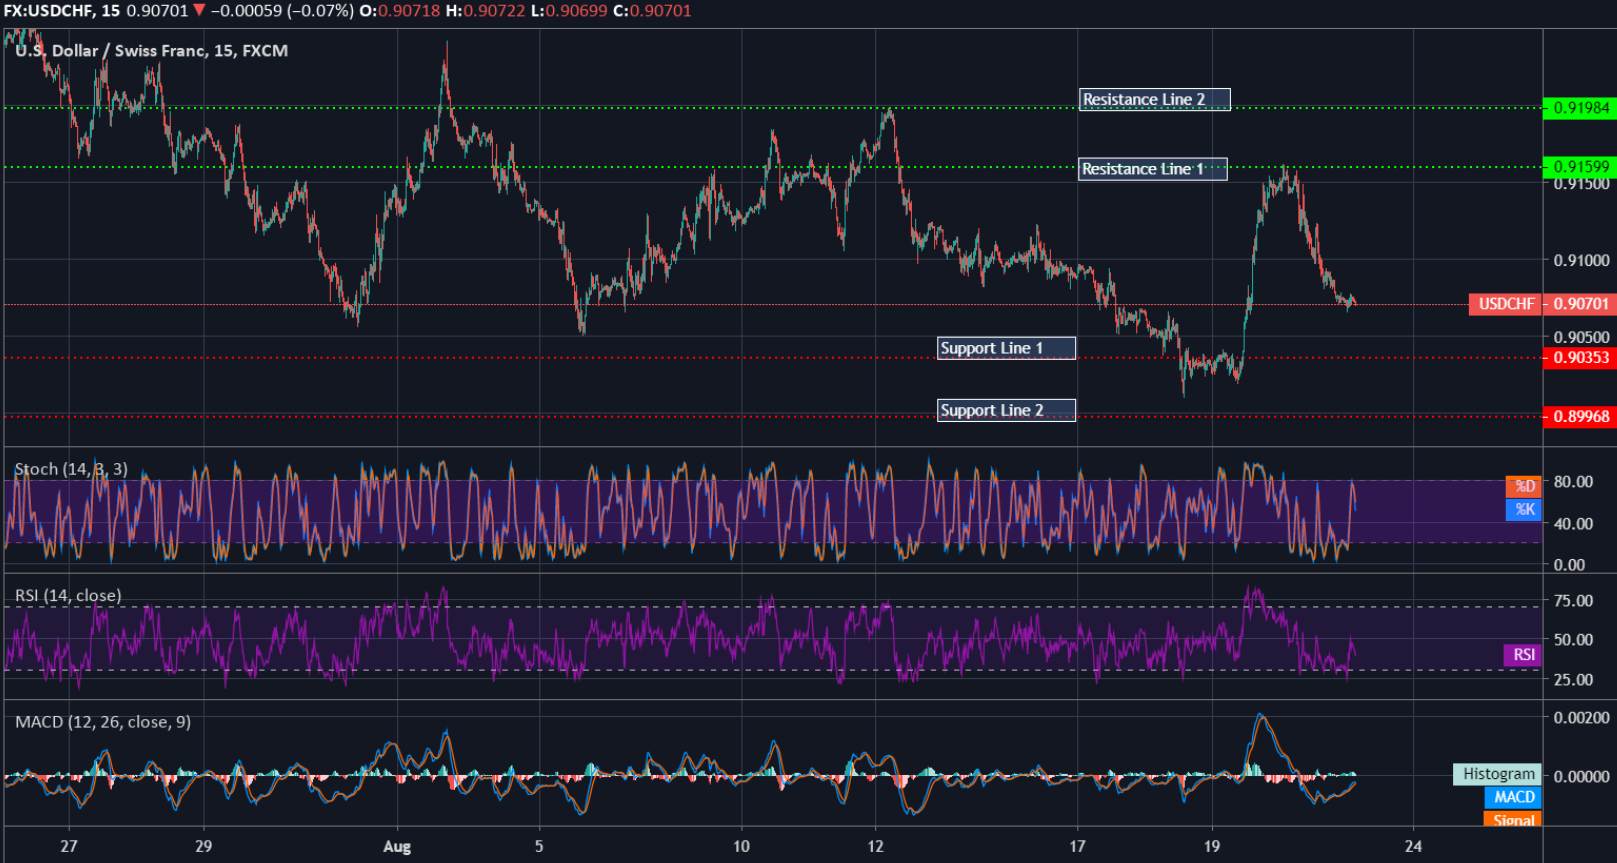Click the 80.00 stochastic scale value
Screen dimensions: 1617x863
(1573, 482)
